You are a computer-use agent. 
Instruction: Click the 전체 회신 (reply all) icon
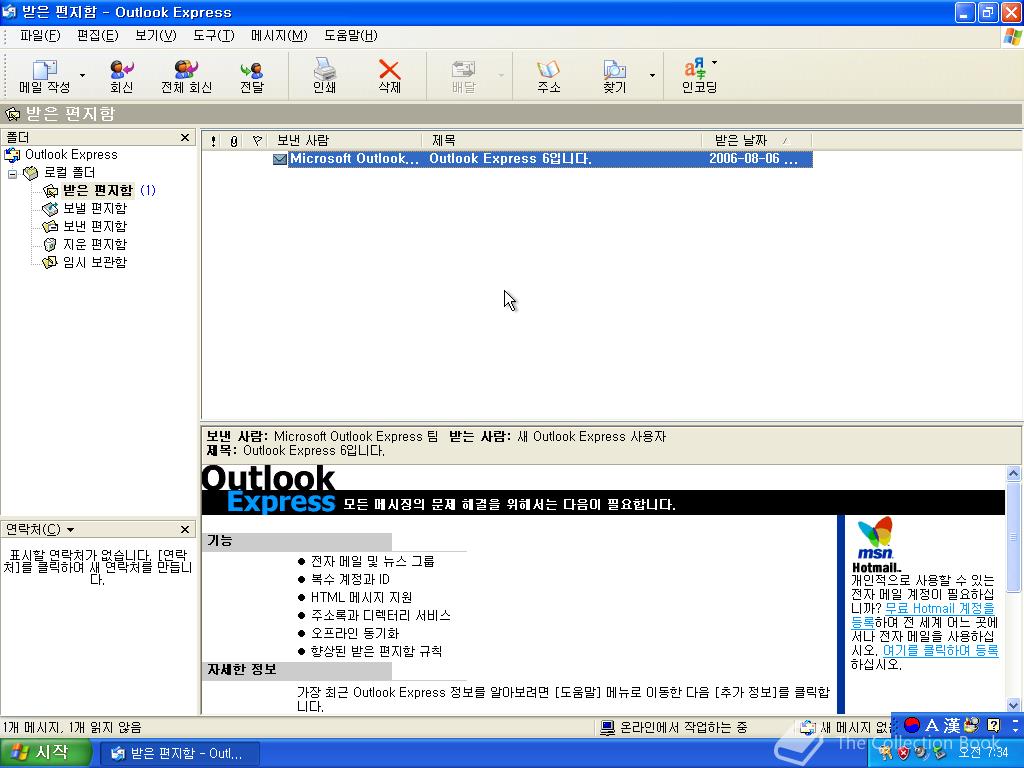point(186,76)
